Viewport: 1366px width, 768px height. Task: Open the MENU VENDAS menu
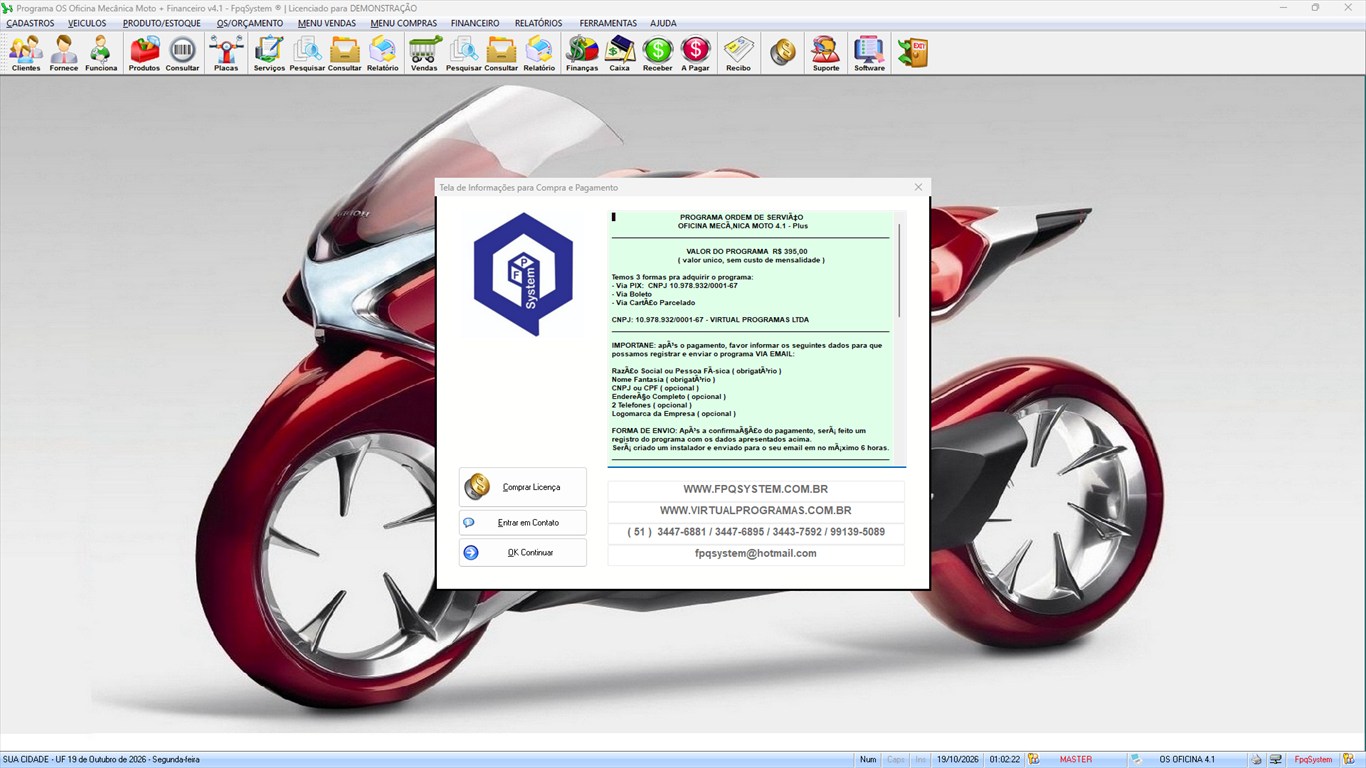[x=327, y=23]
